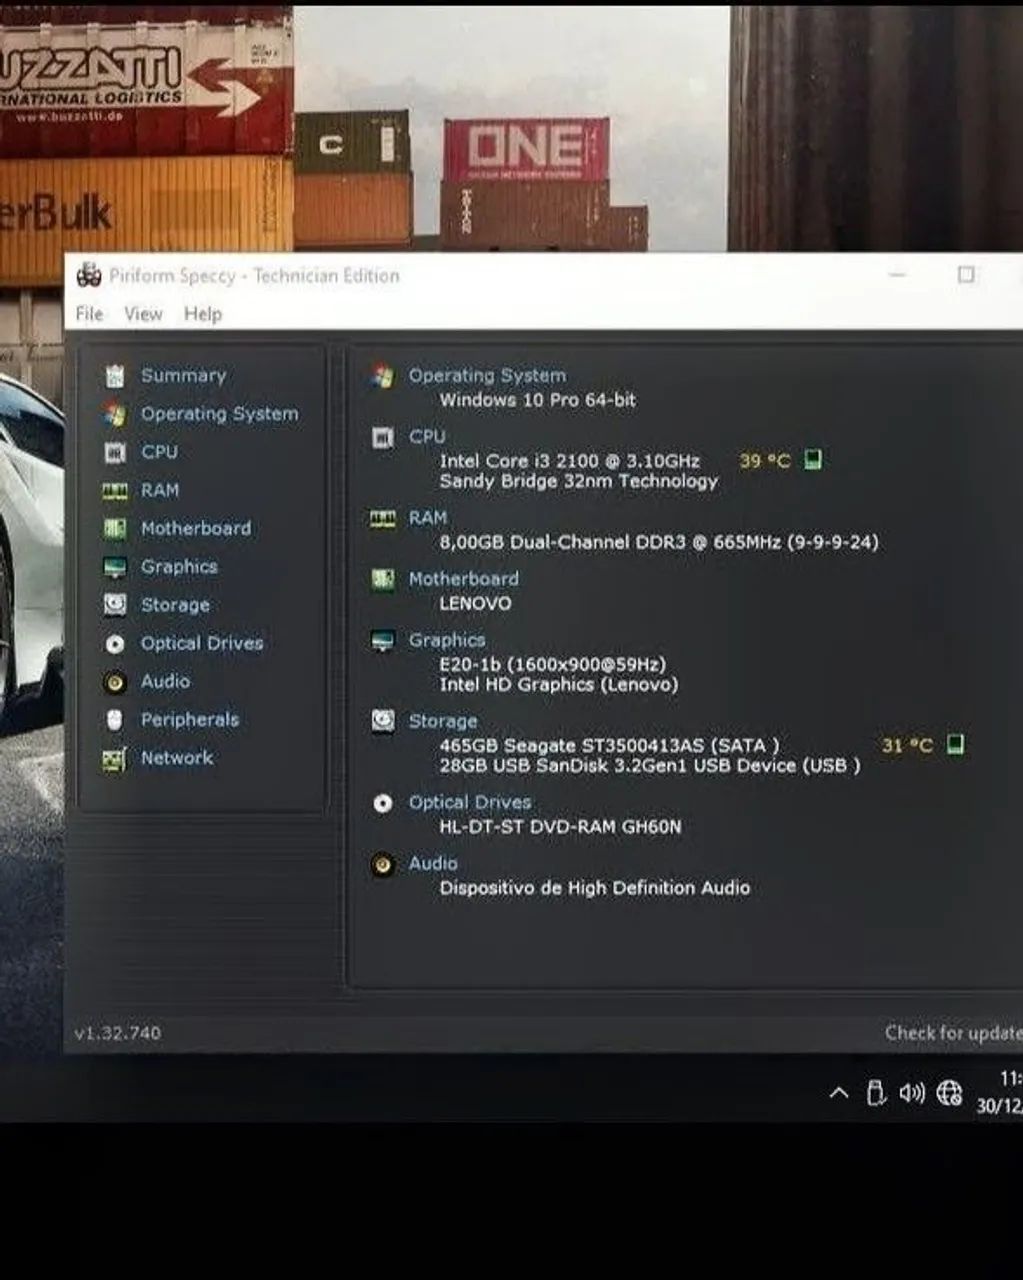Open the View menu

click(143, 314)
